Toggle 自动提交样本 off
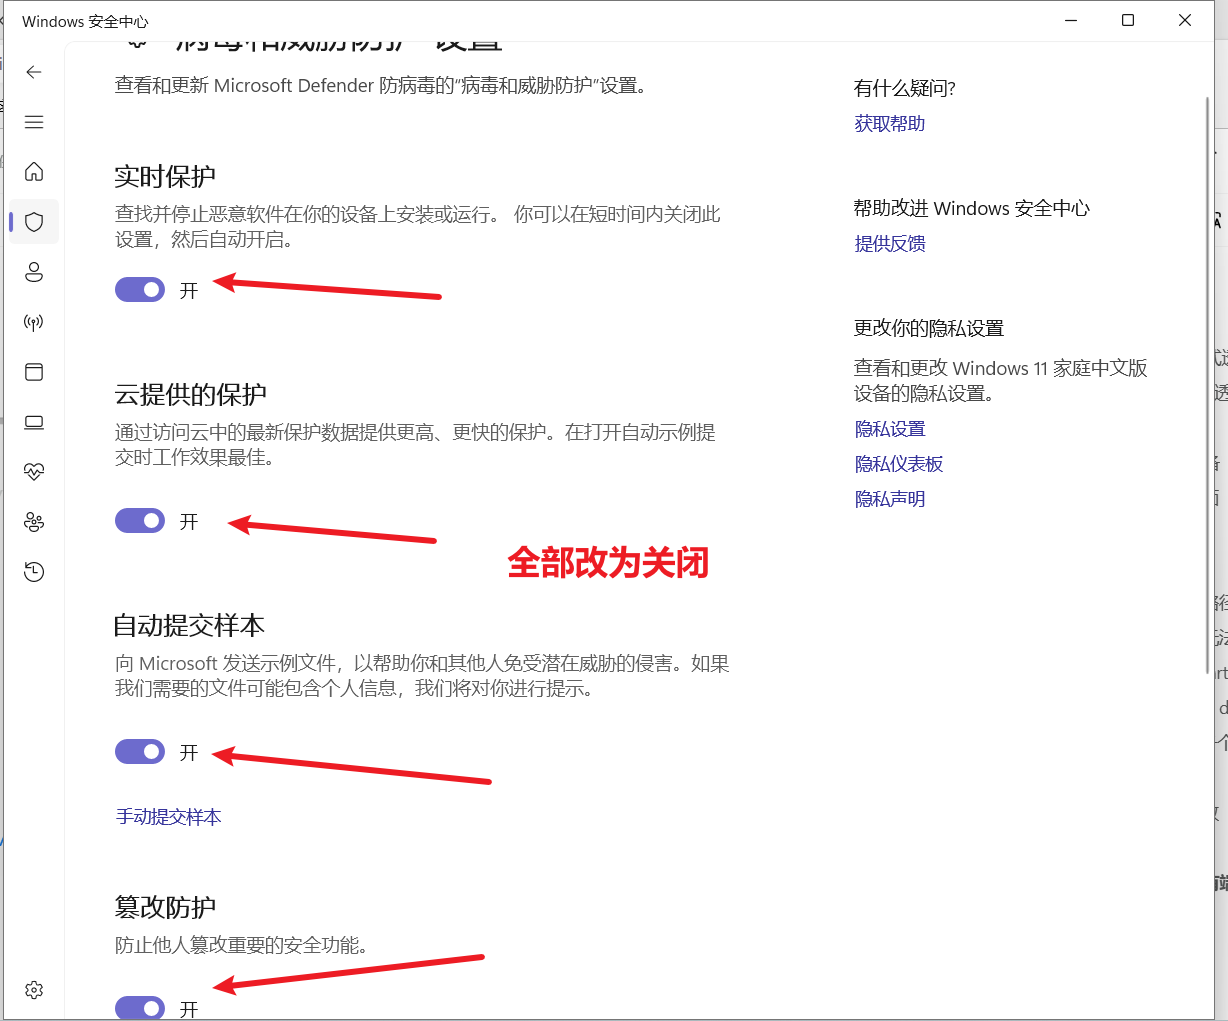The image size is (1228, 1021). (x=139, y=751)
